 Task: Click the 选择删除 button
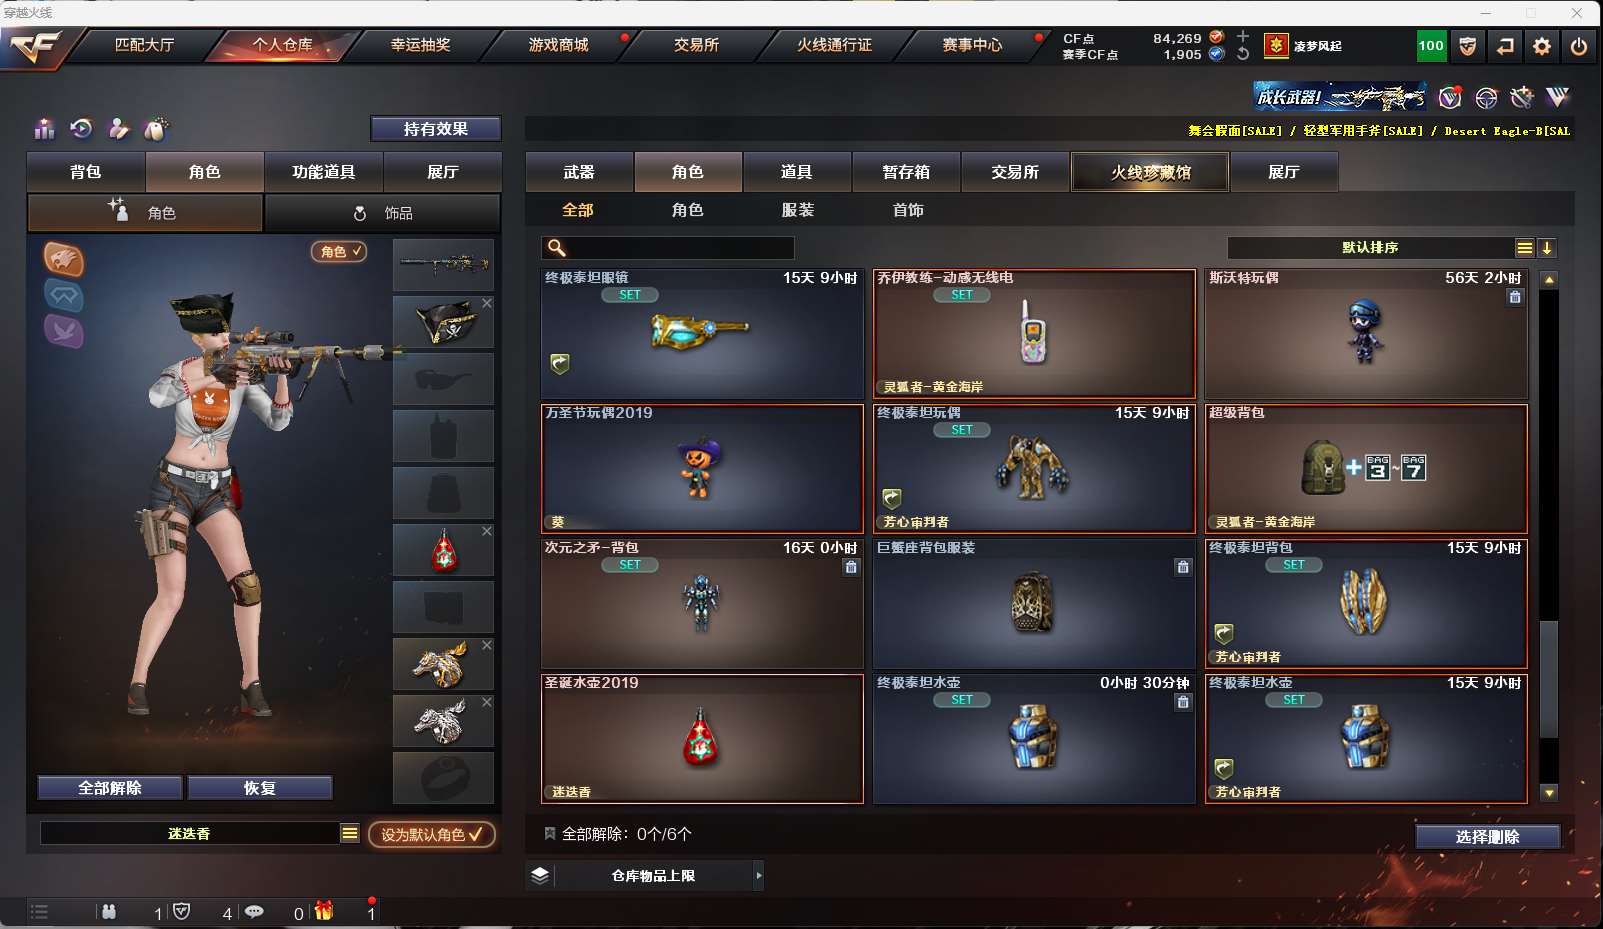coord(1487,837)
